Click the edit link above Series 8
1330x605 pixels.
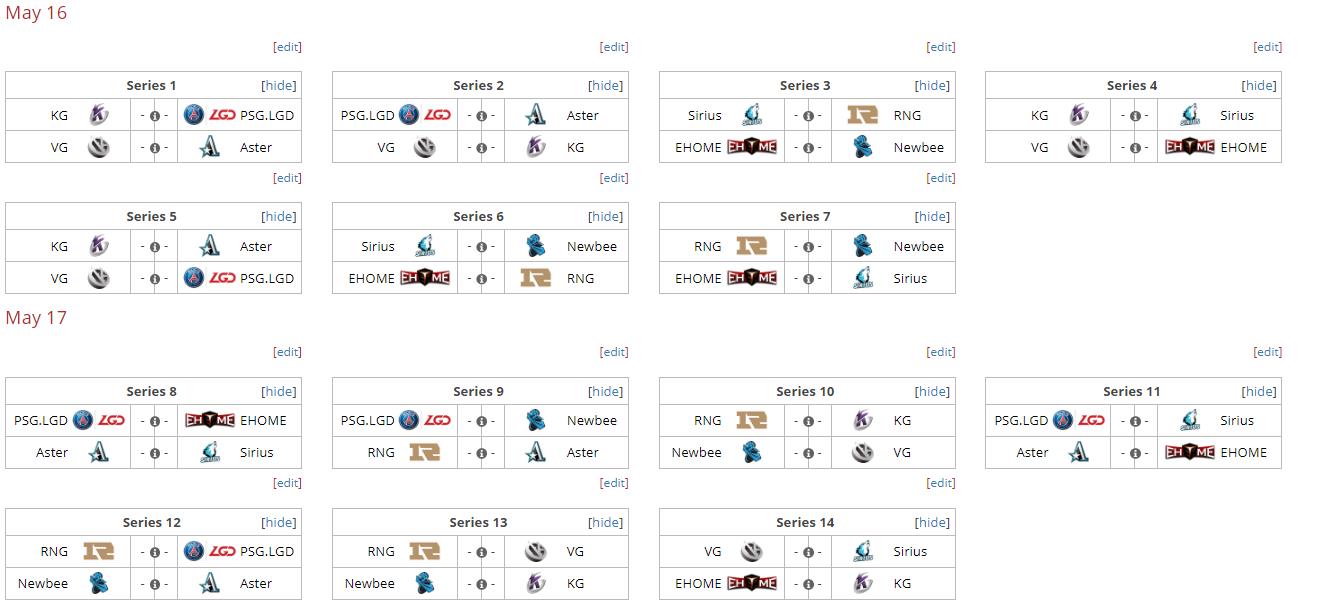287,352
